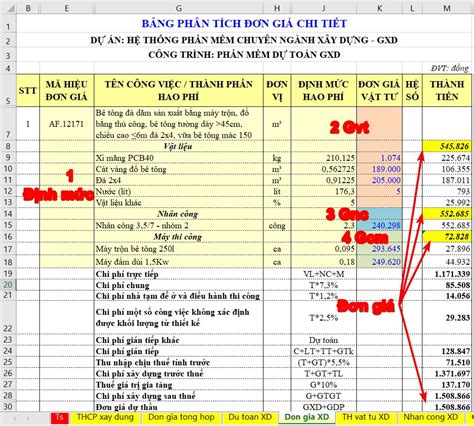The height and width of the screenshot is (426, 474).
Task: Click the unit price 189.000 cell
Action: 379,169
